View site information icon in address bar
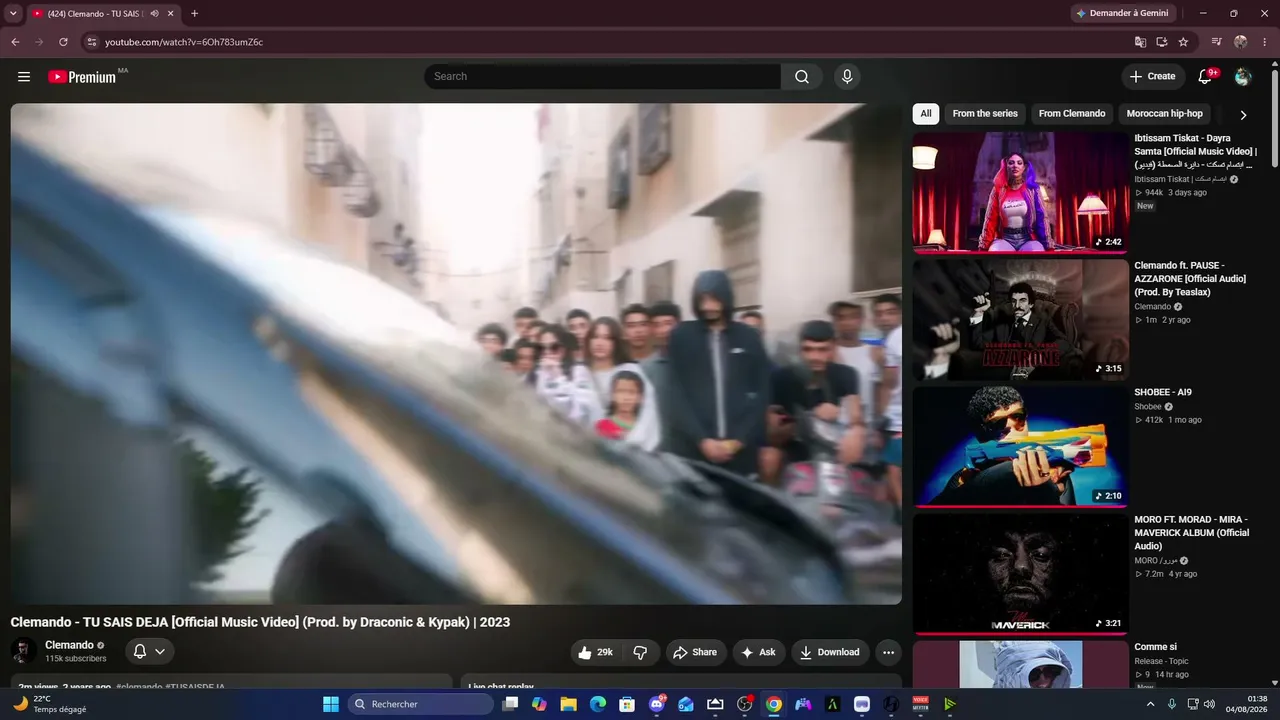 coord(91,42)
